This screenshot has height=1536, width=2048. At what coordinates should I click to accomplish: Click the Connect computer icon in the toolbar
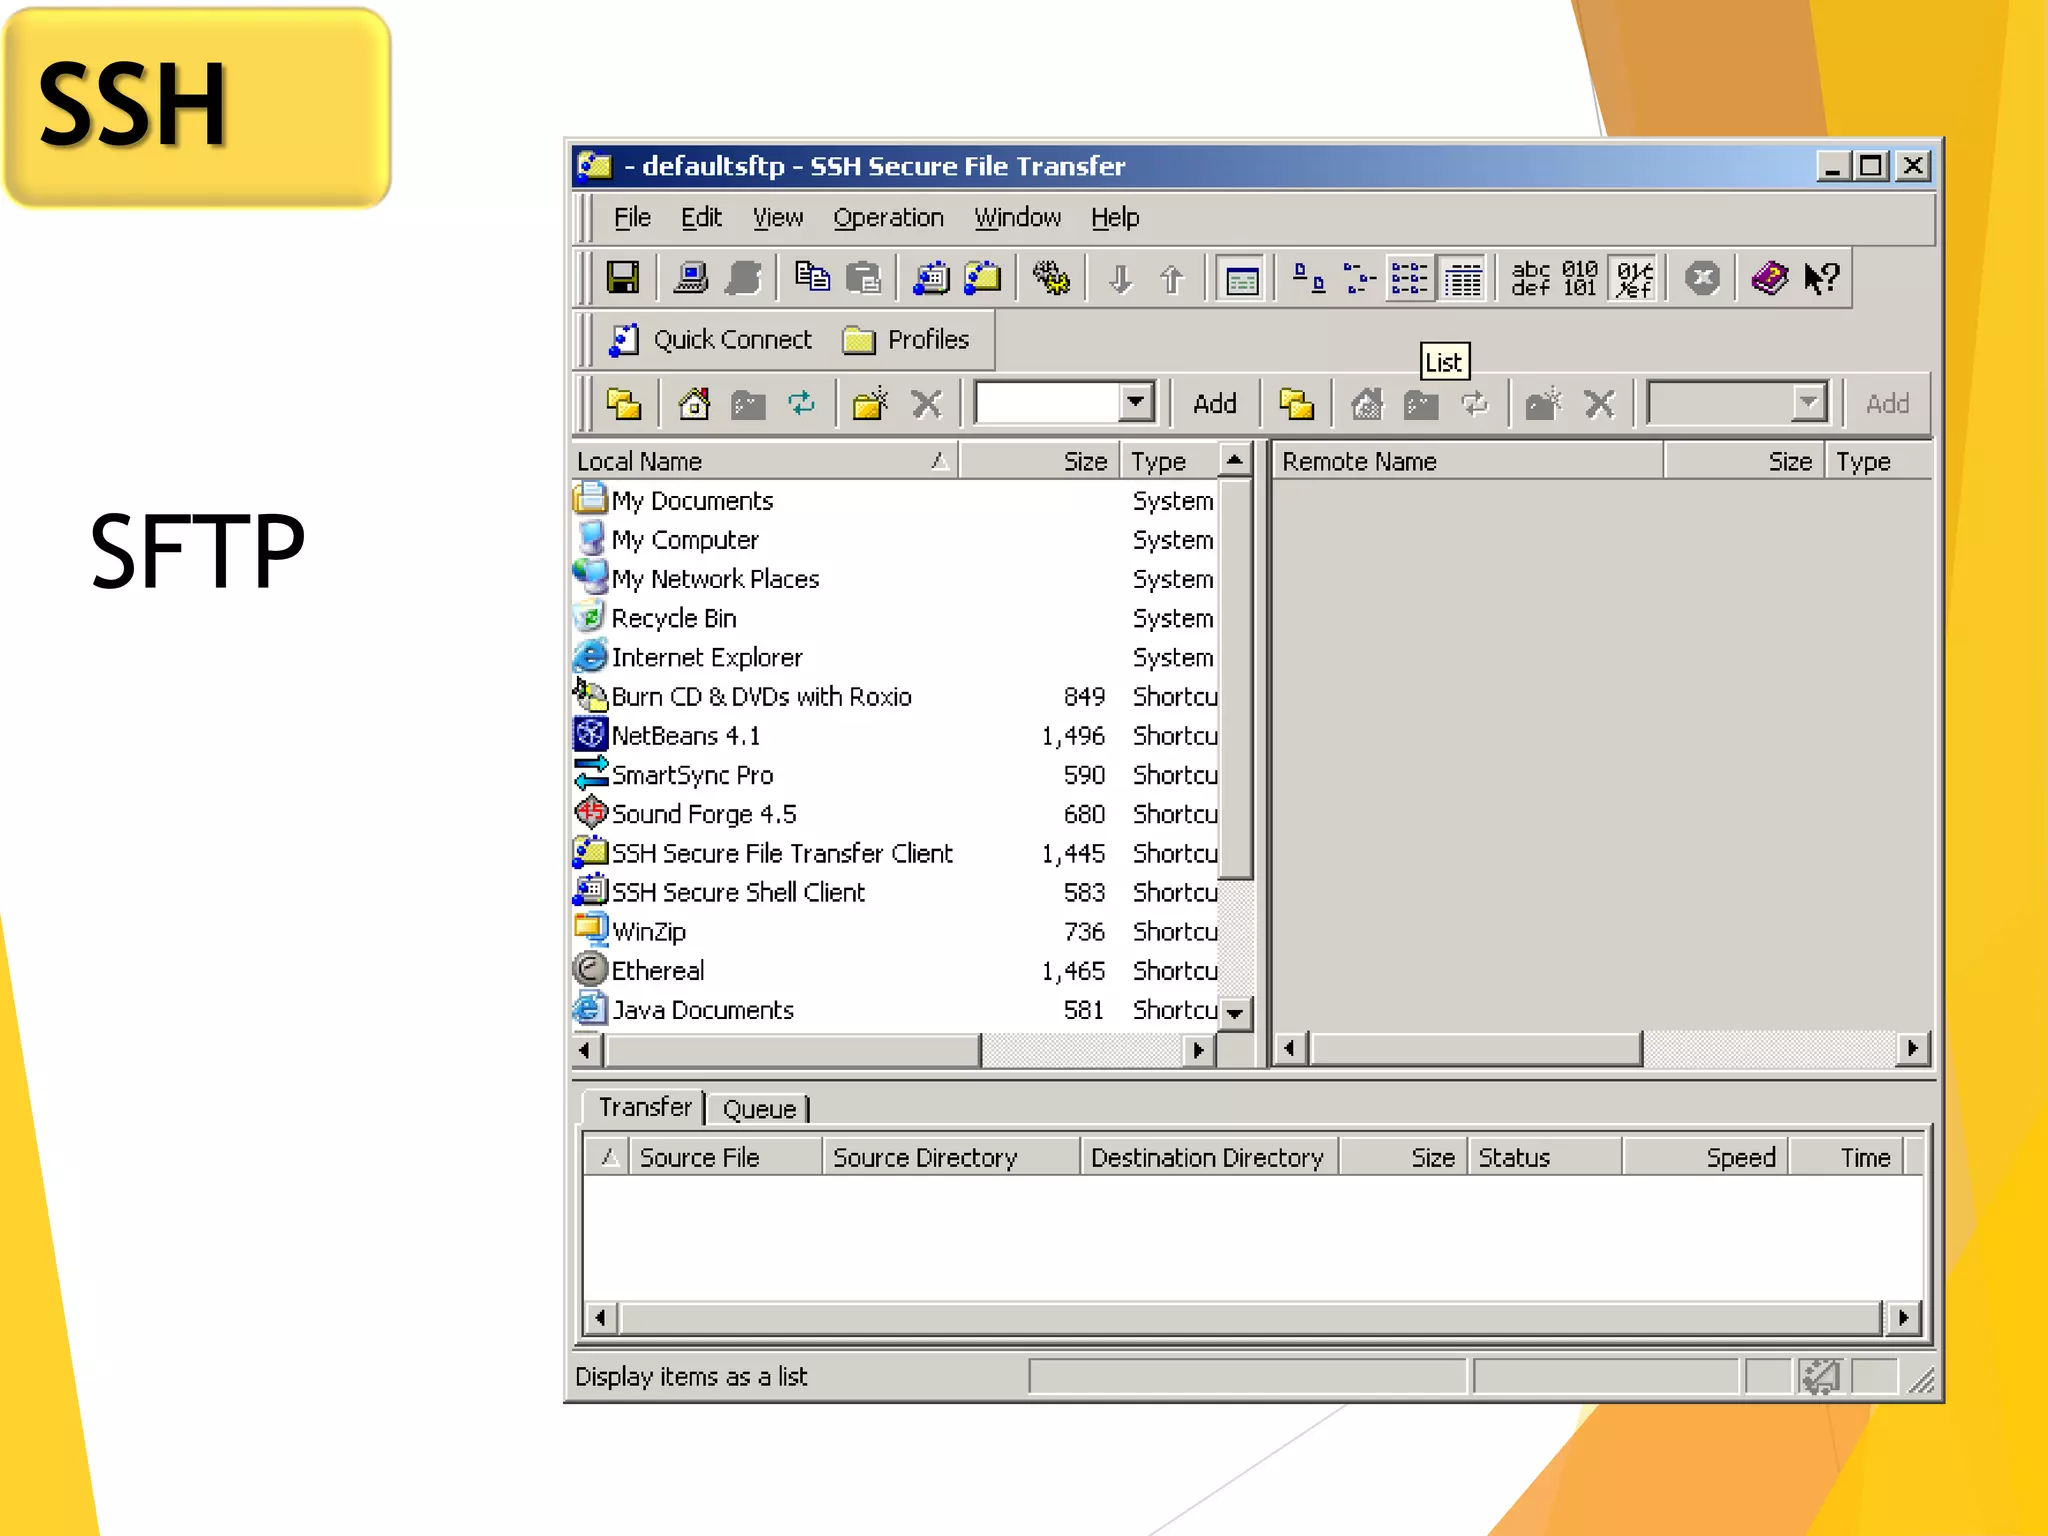tap(690, 278)
